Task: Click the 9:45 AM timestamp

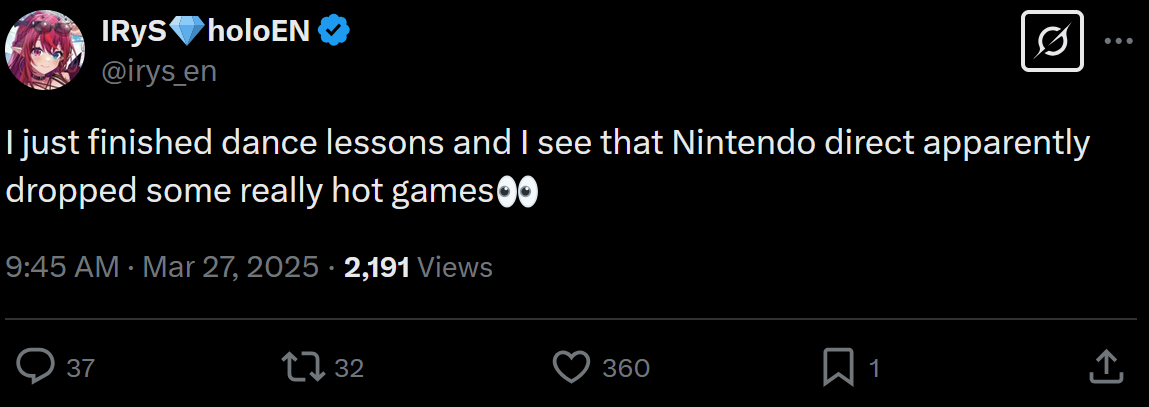Action: [62, 267]
